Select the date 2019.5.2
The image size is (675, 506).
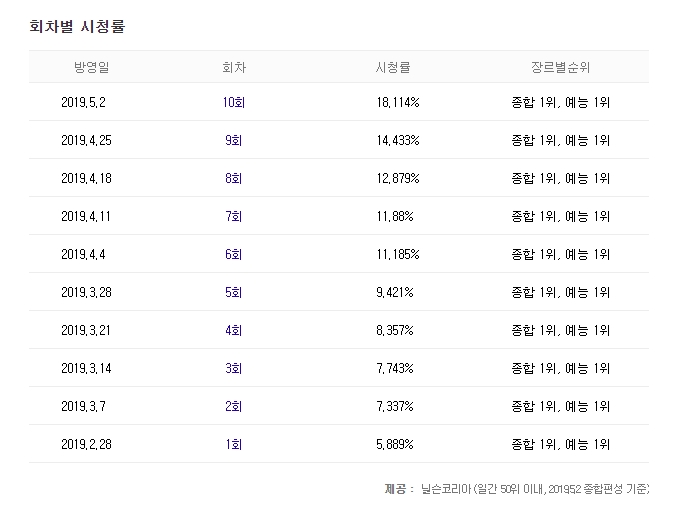pos(83,102)
